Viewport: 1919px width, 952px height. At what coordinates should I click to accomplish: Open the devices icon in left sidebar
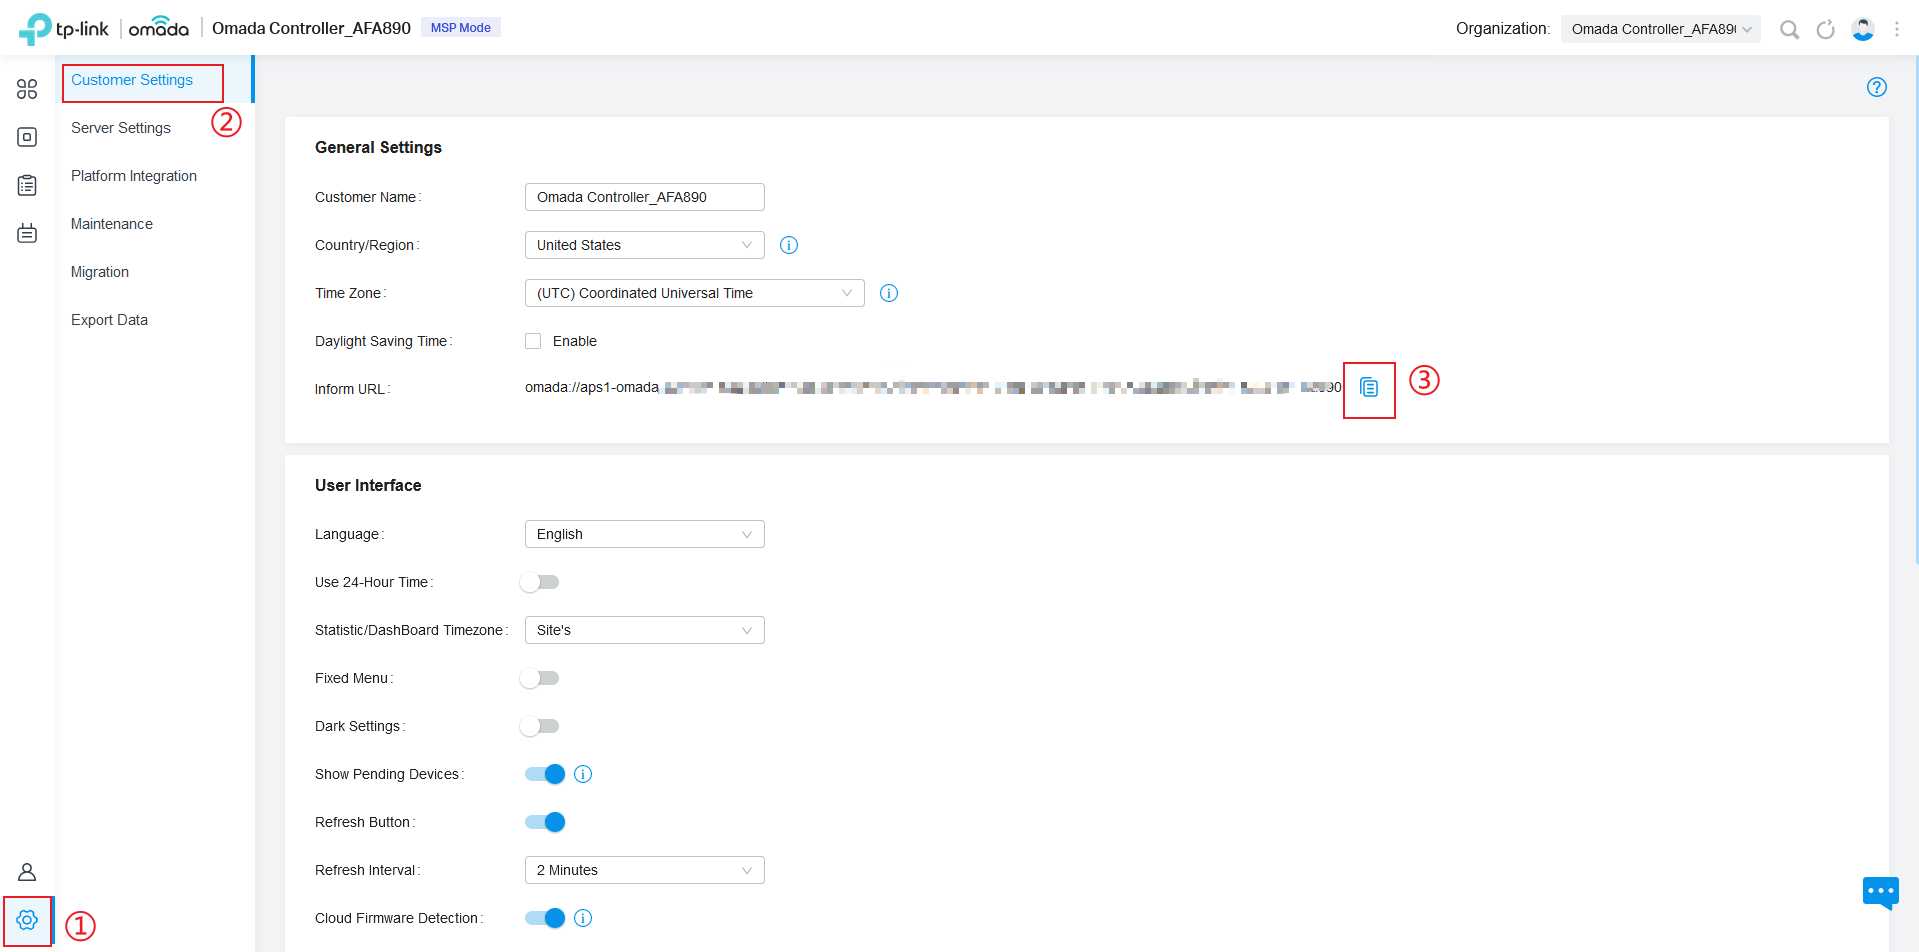27,137
